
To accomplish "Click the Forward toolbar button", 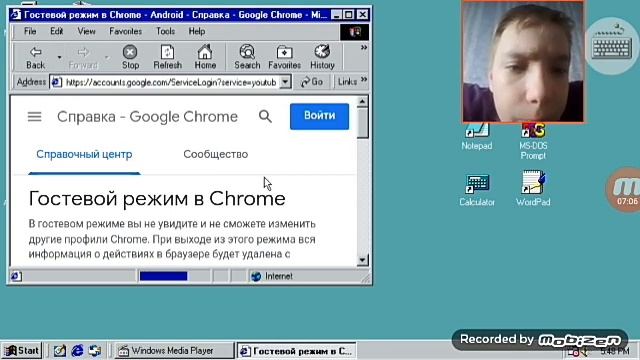I will [x=83, y=57].
